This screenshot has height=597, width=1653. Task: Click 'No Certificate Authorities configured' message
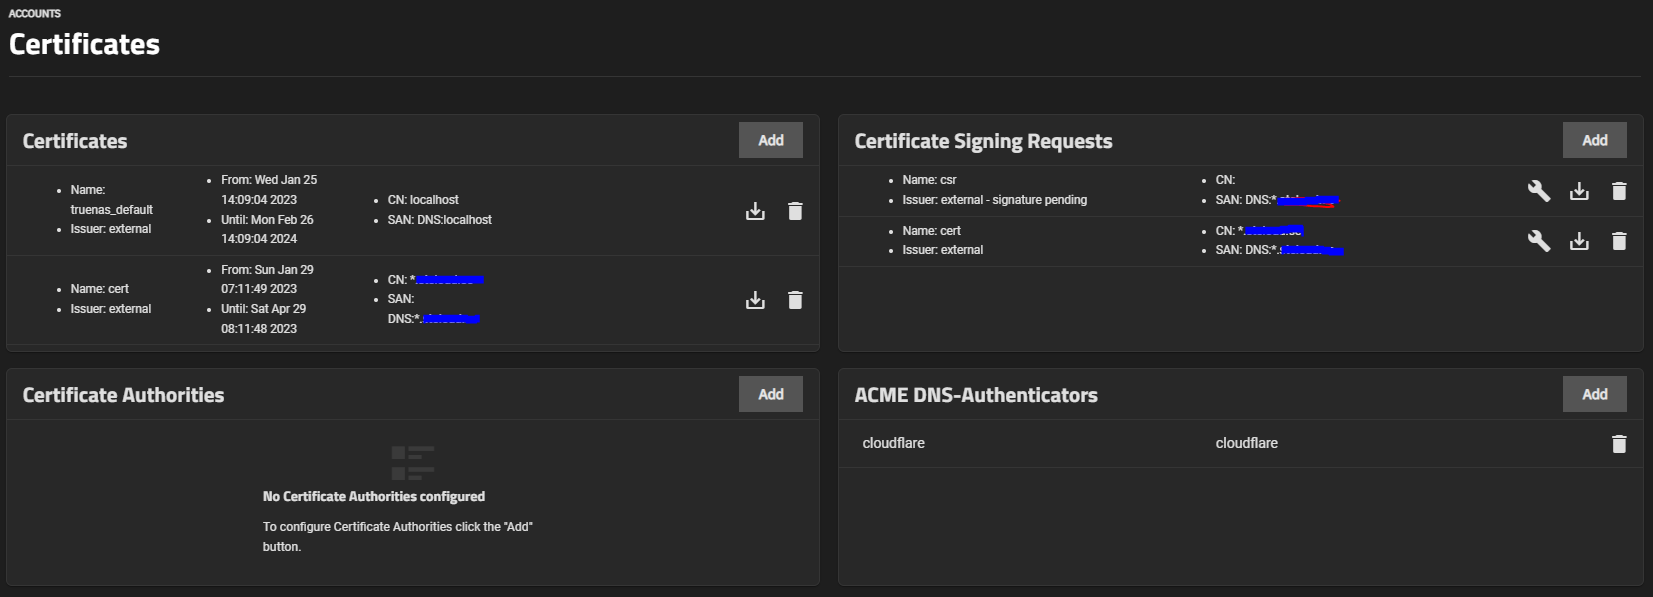374,496
